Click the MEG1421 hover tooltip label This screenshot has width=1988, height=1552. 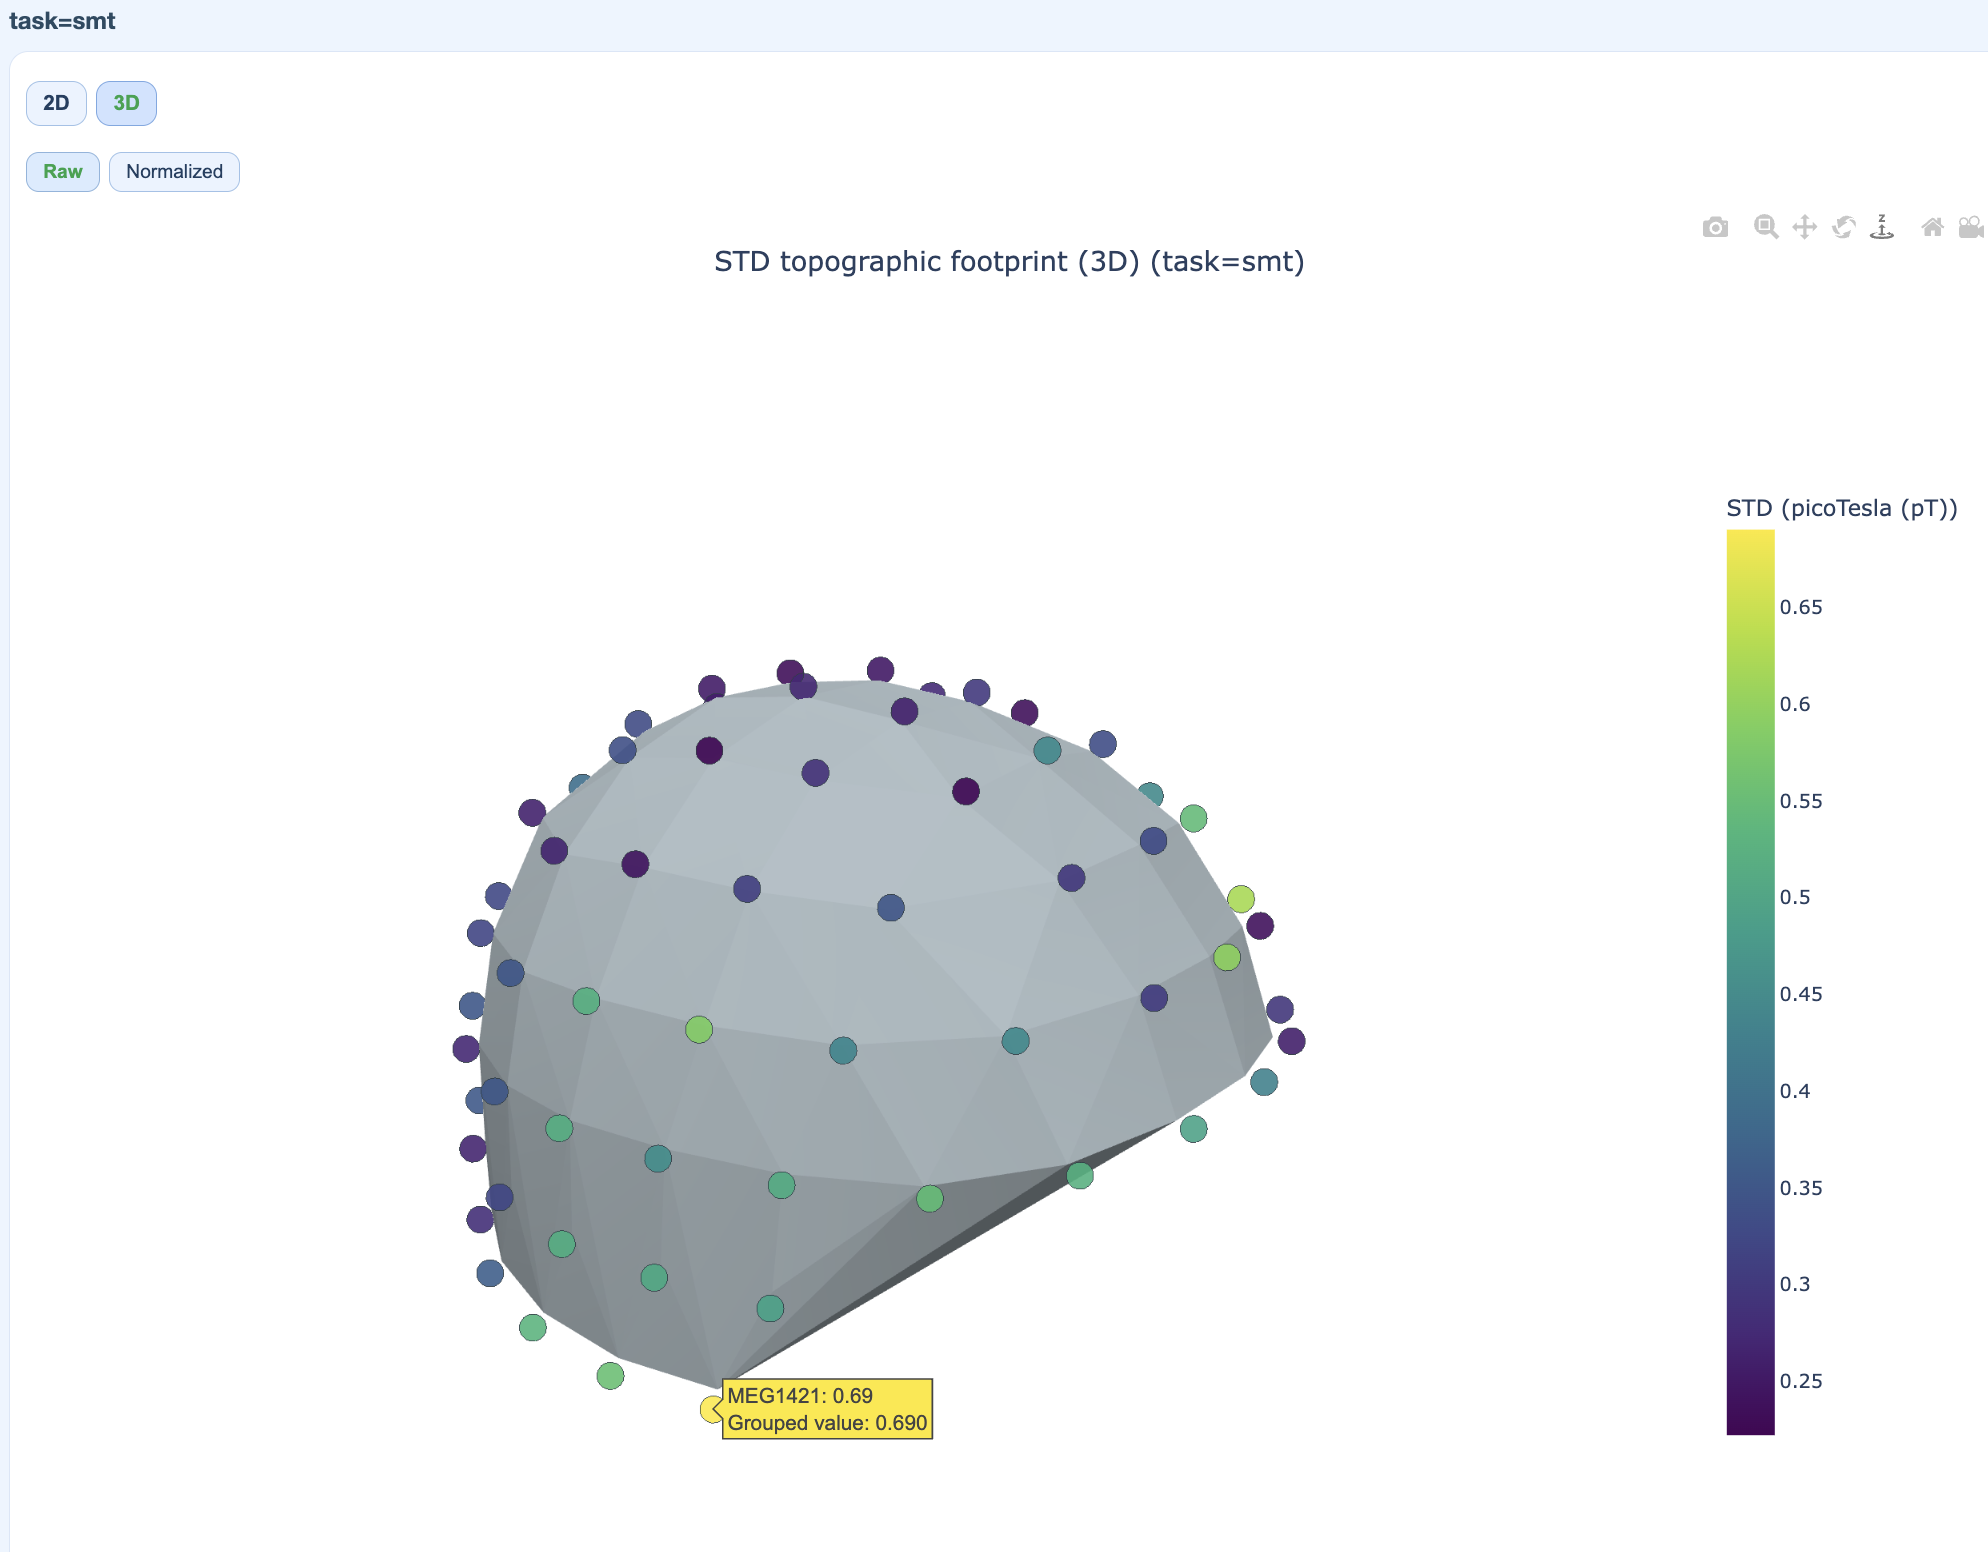(827, 1409)
